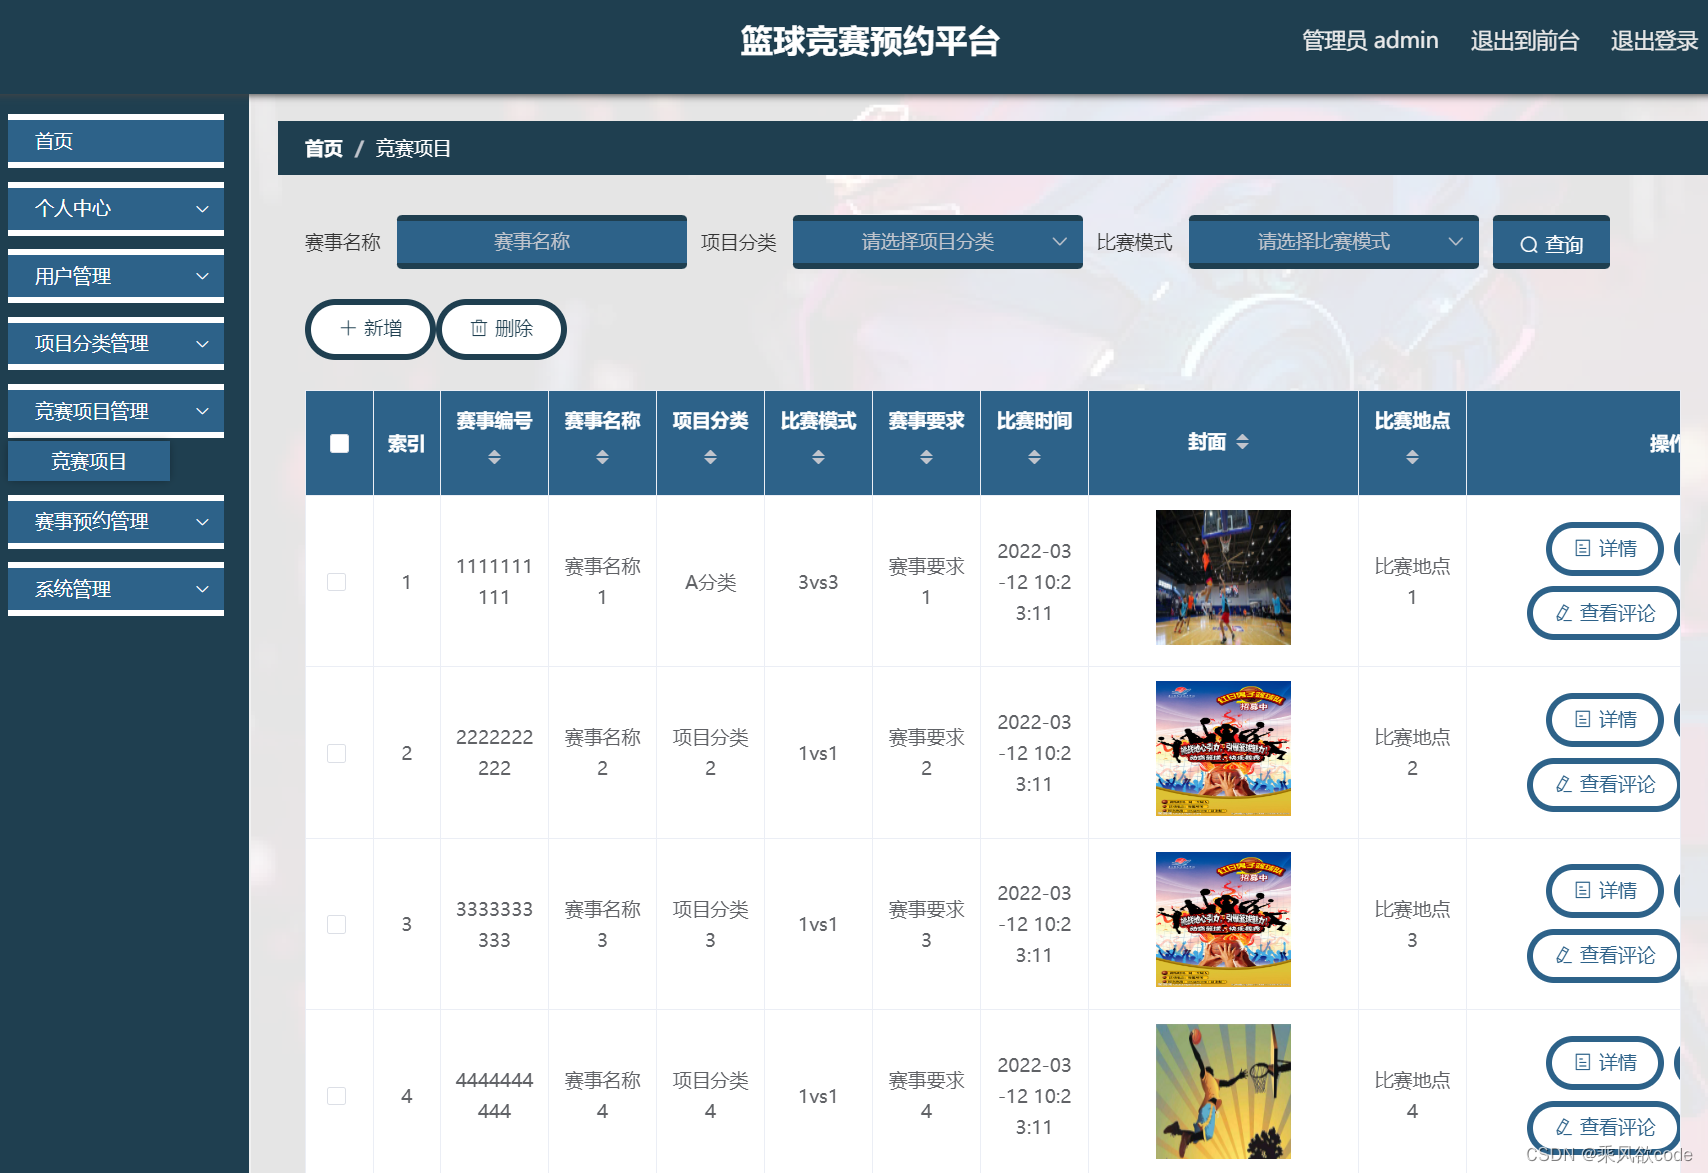Toggle the select-all checkbox in the table header
This screenshot has width=1708, height=1173.
pos(339,441)
